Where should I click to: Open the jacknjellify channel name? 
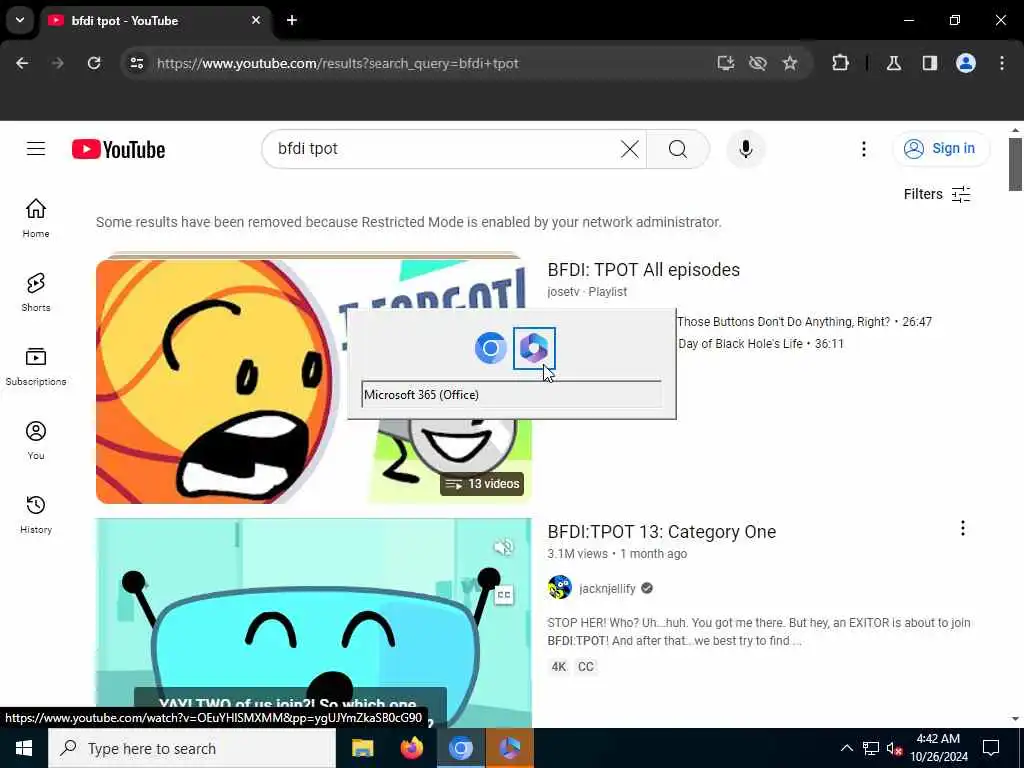coord(607,588)
